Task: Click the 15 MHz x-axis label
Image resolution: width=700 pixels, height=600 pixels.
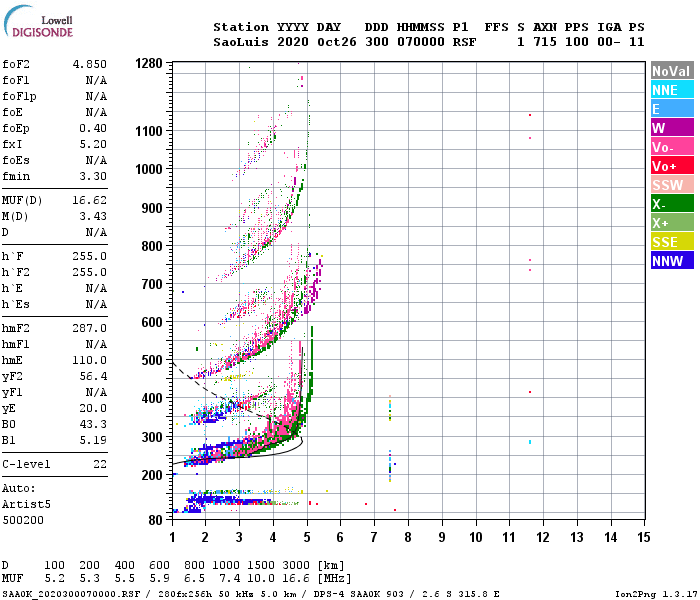Action: 644,537
